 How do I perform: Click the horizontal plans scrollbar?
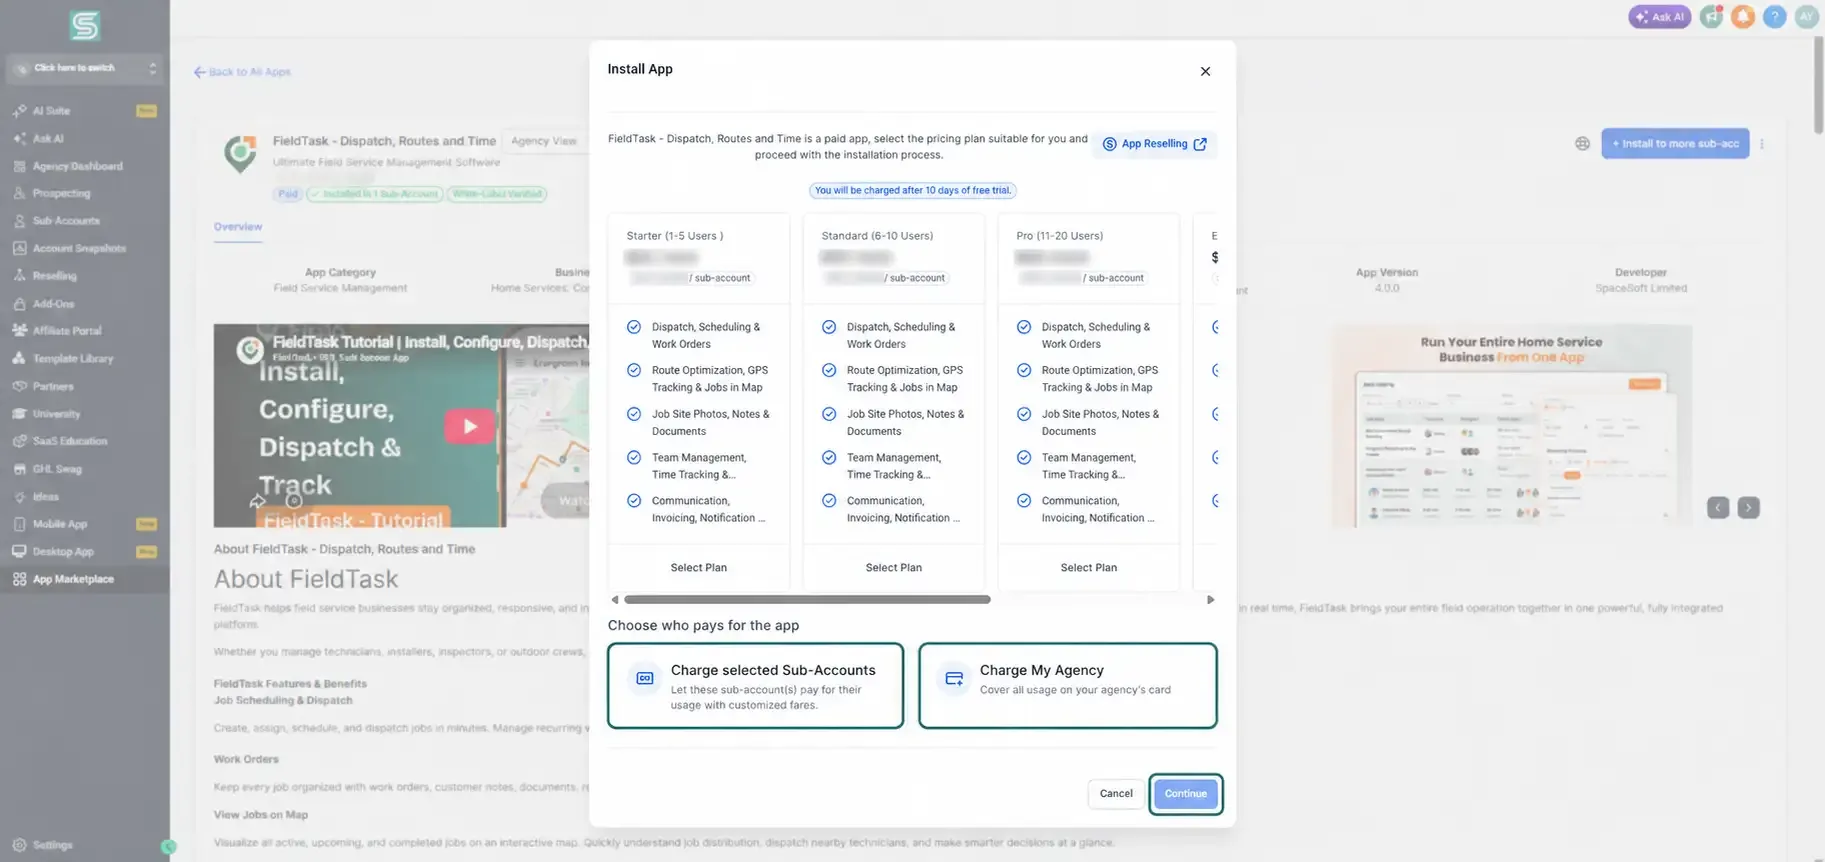807,600
